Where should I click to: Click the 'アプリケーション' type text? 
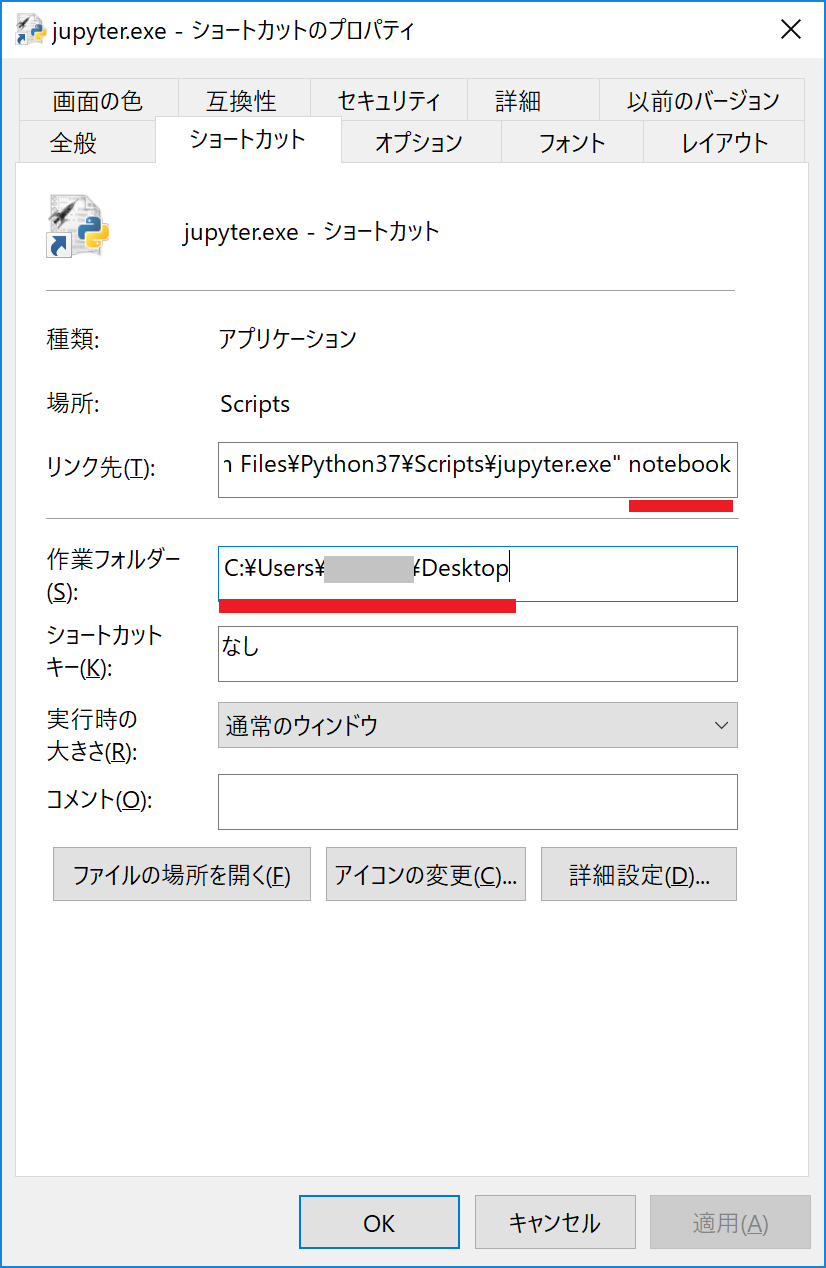tap(288, 339)
